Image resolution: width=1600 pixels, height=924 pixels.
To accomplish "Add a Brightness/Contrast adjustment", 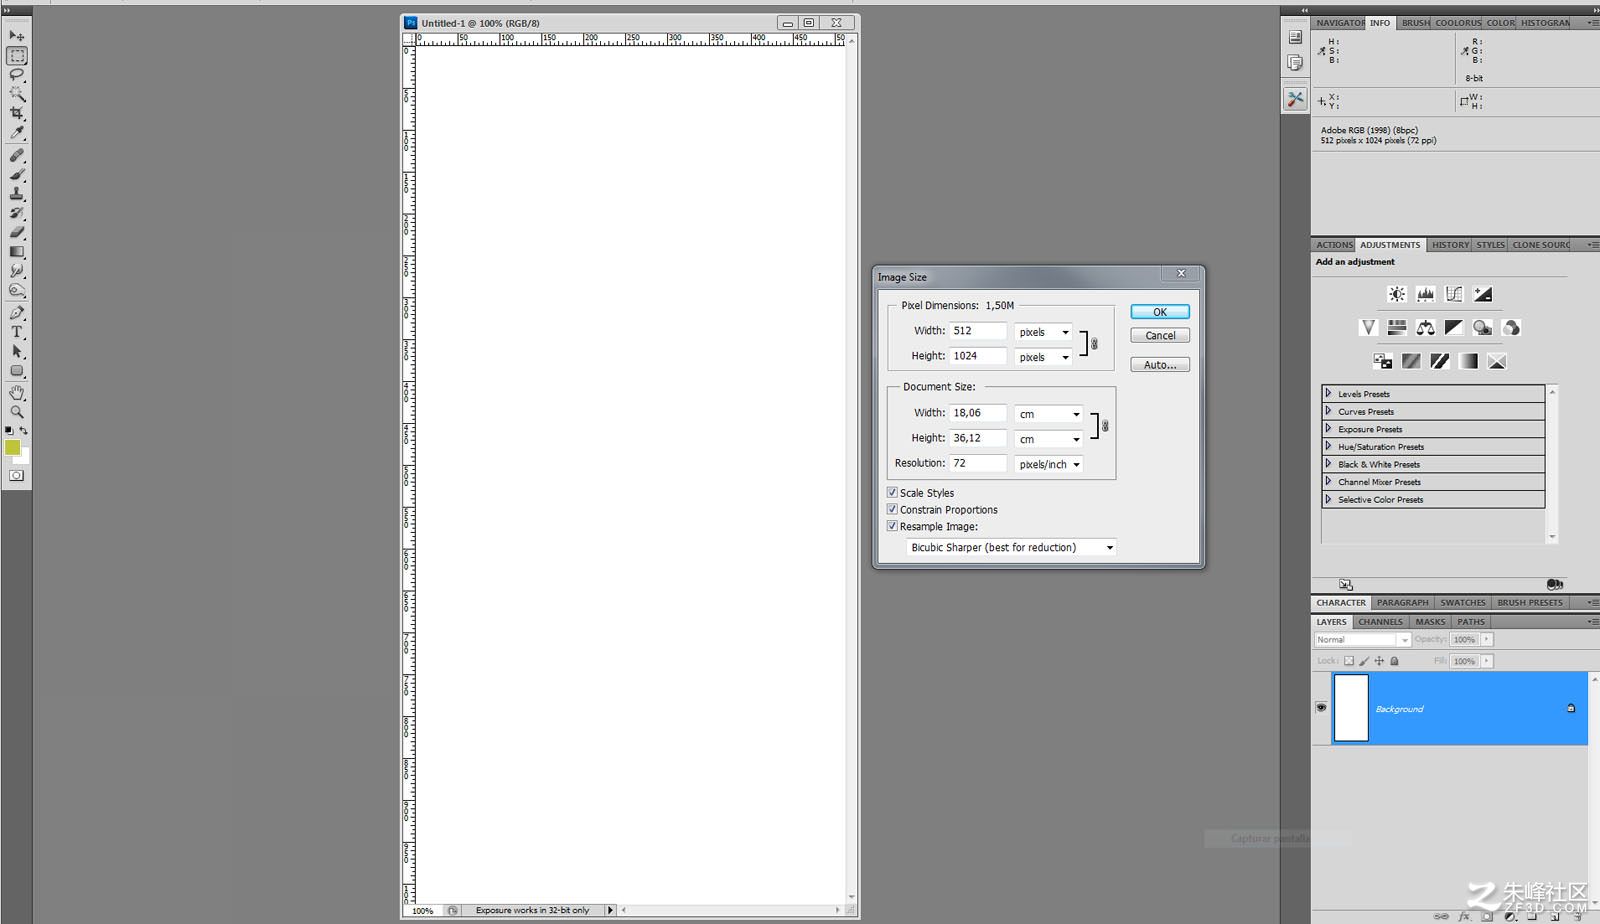I will pyautogui.click(x=1397, y=294).
